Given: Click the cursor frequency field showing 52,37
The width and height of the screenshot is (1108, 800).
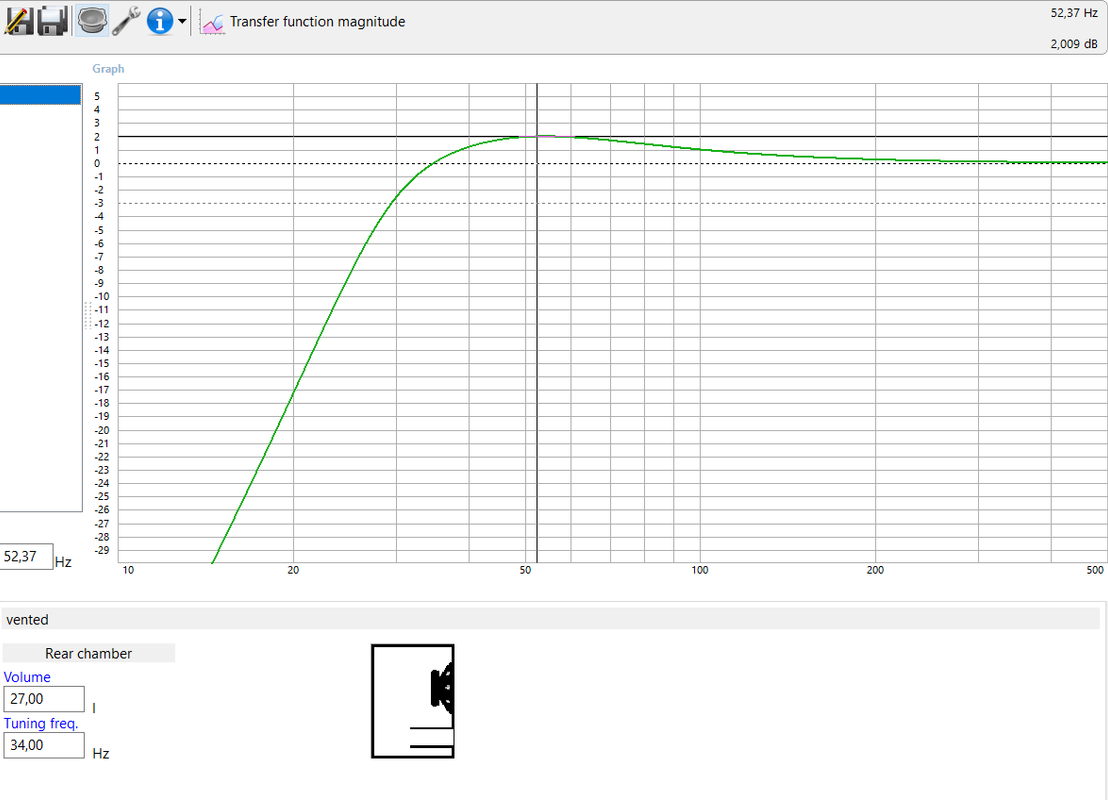Looking at the screenshot, I should [x=27, y=556].
